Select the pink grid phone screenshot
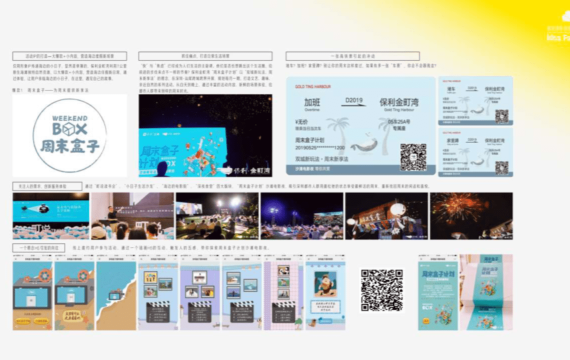Image resolution: width=570 pixels, height=360 pixels. click(x=284, y=292)
